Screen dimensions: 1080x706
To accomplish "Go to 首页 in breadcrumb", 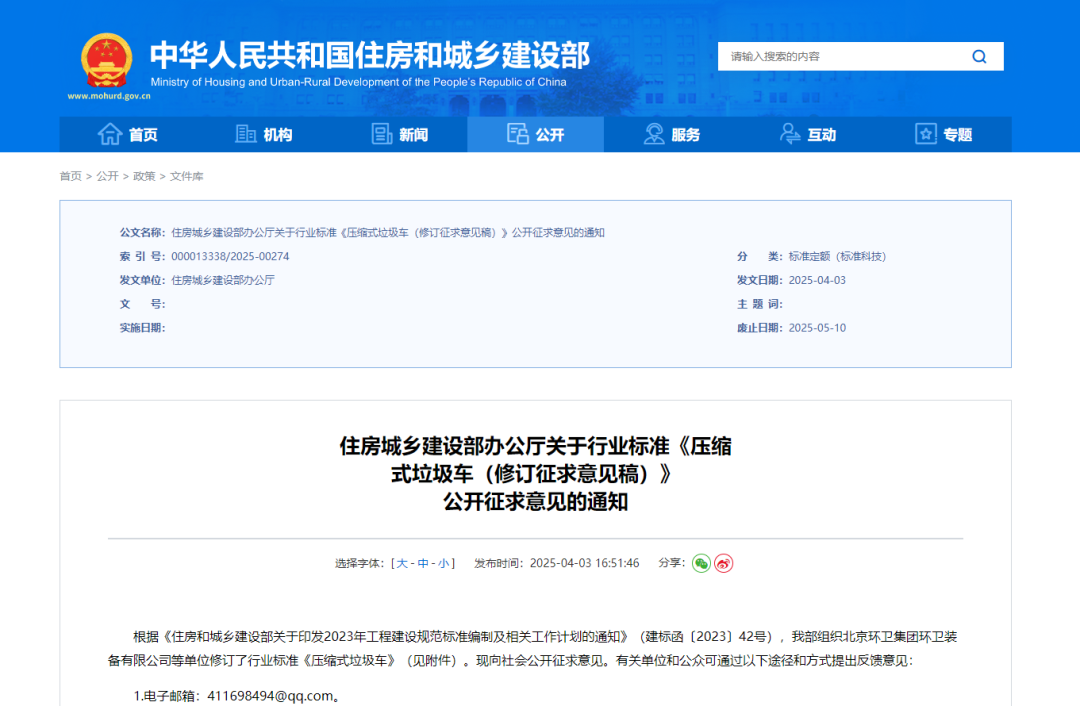I will pos(70,176).
